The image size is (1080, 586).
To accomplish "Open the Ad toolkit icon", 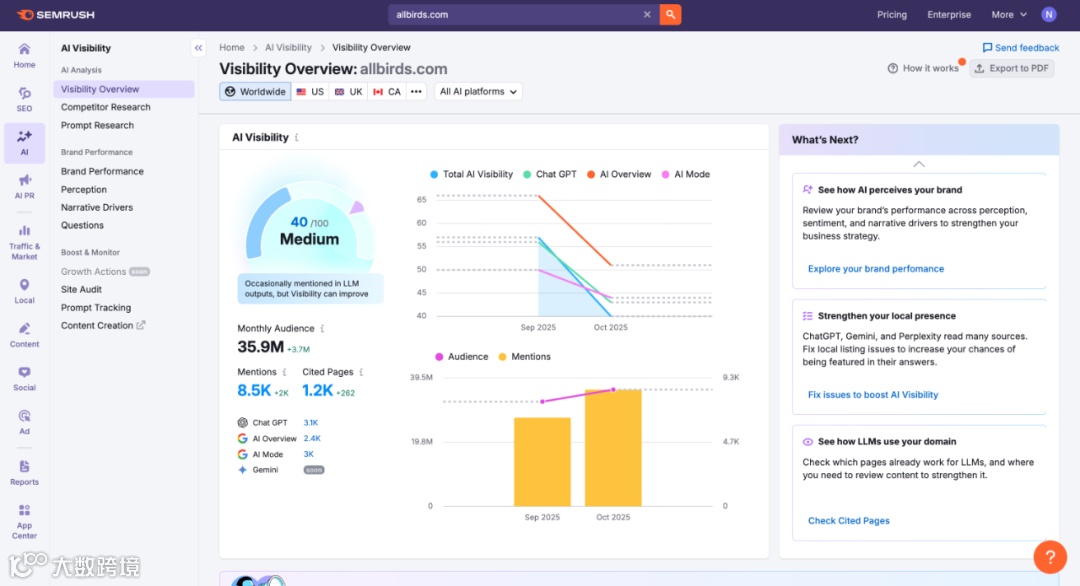I will (x=24, y=421).
